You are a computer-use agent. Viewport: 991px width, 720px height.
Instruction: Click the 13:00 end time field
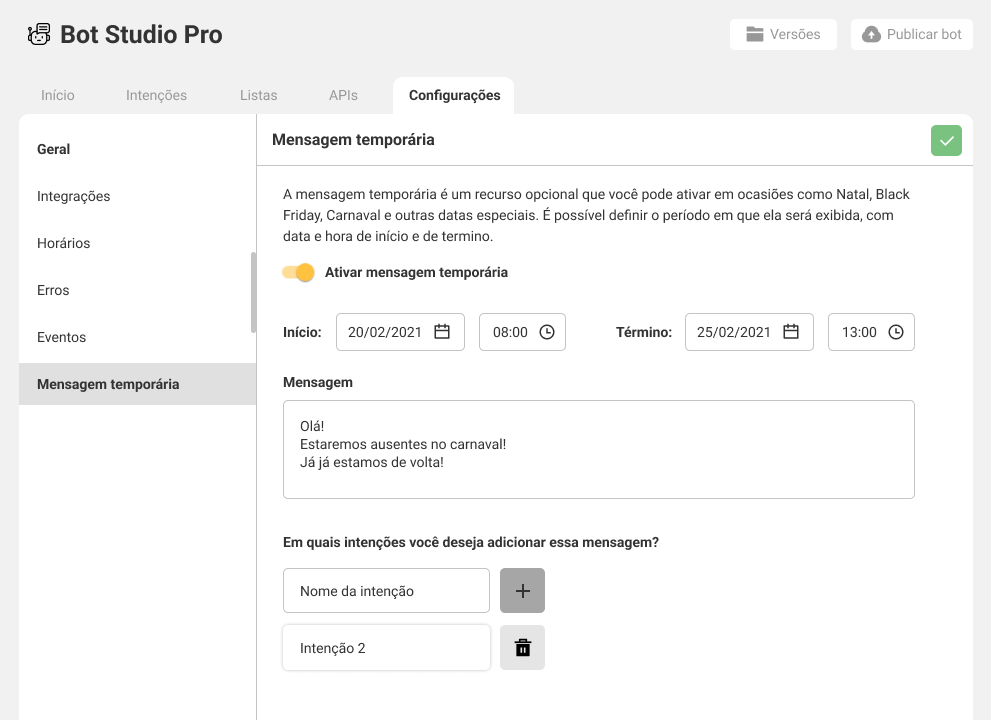pyautogui.click(x=871, y=332)
